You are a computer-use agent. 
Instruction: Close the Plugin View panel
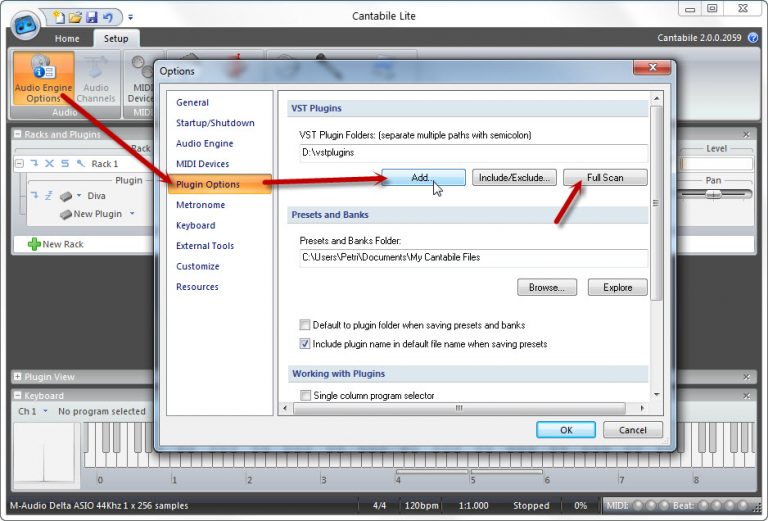pyautogui.click(x=746, y=377)
